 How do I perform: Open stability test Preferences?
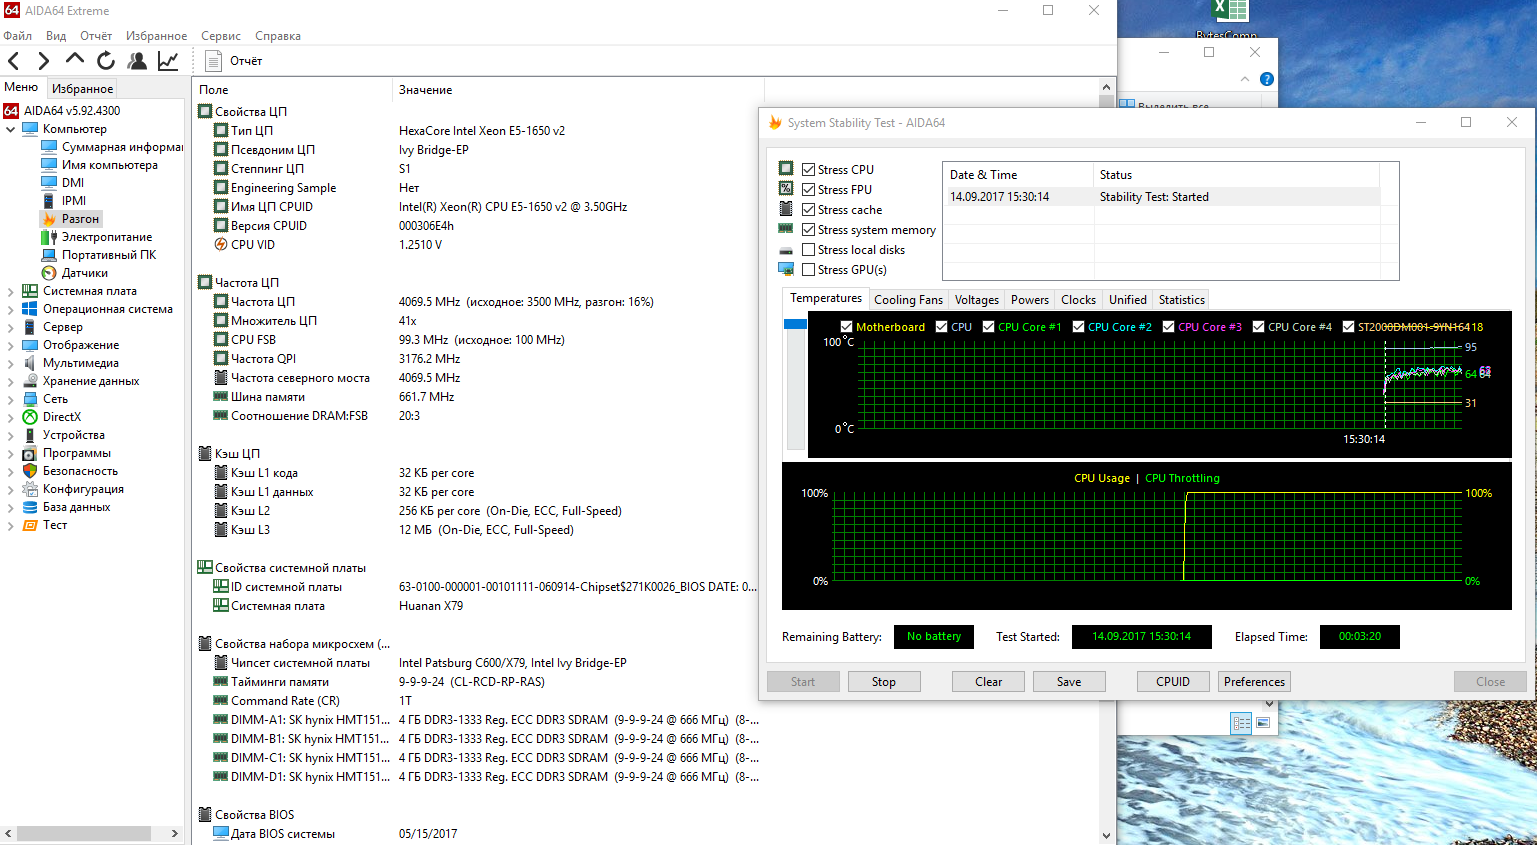coord(1254,682)
